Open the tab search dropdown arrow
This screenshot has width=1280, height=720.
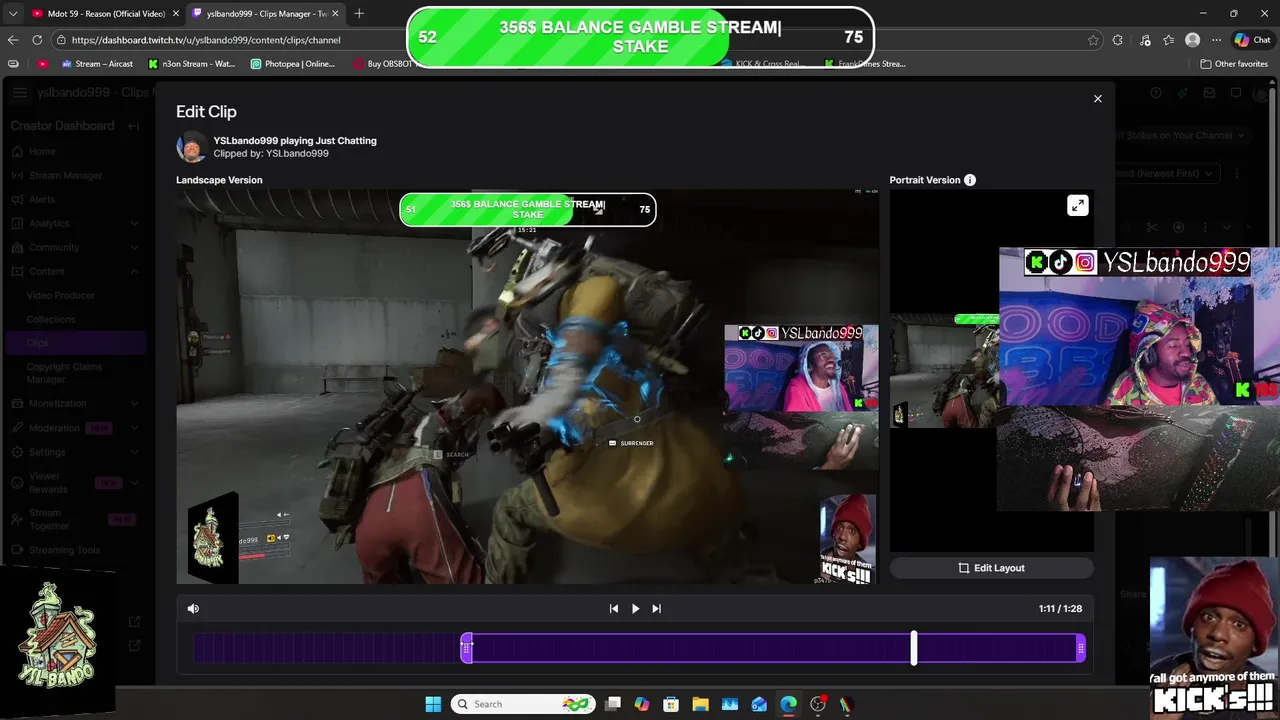[12, 14]
